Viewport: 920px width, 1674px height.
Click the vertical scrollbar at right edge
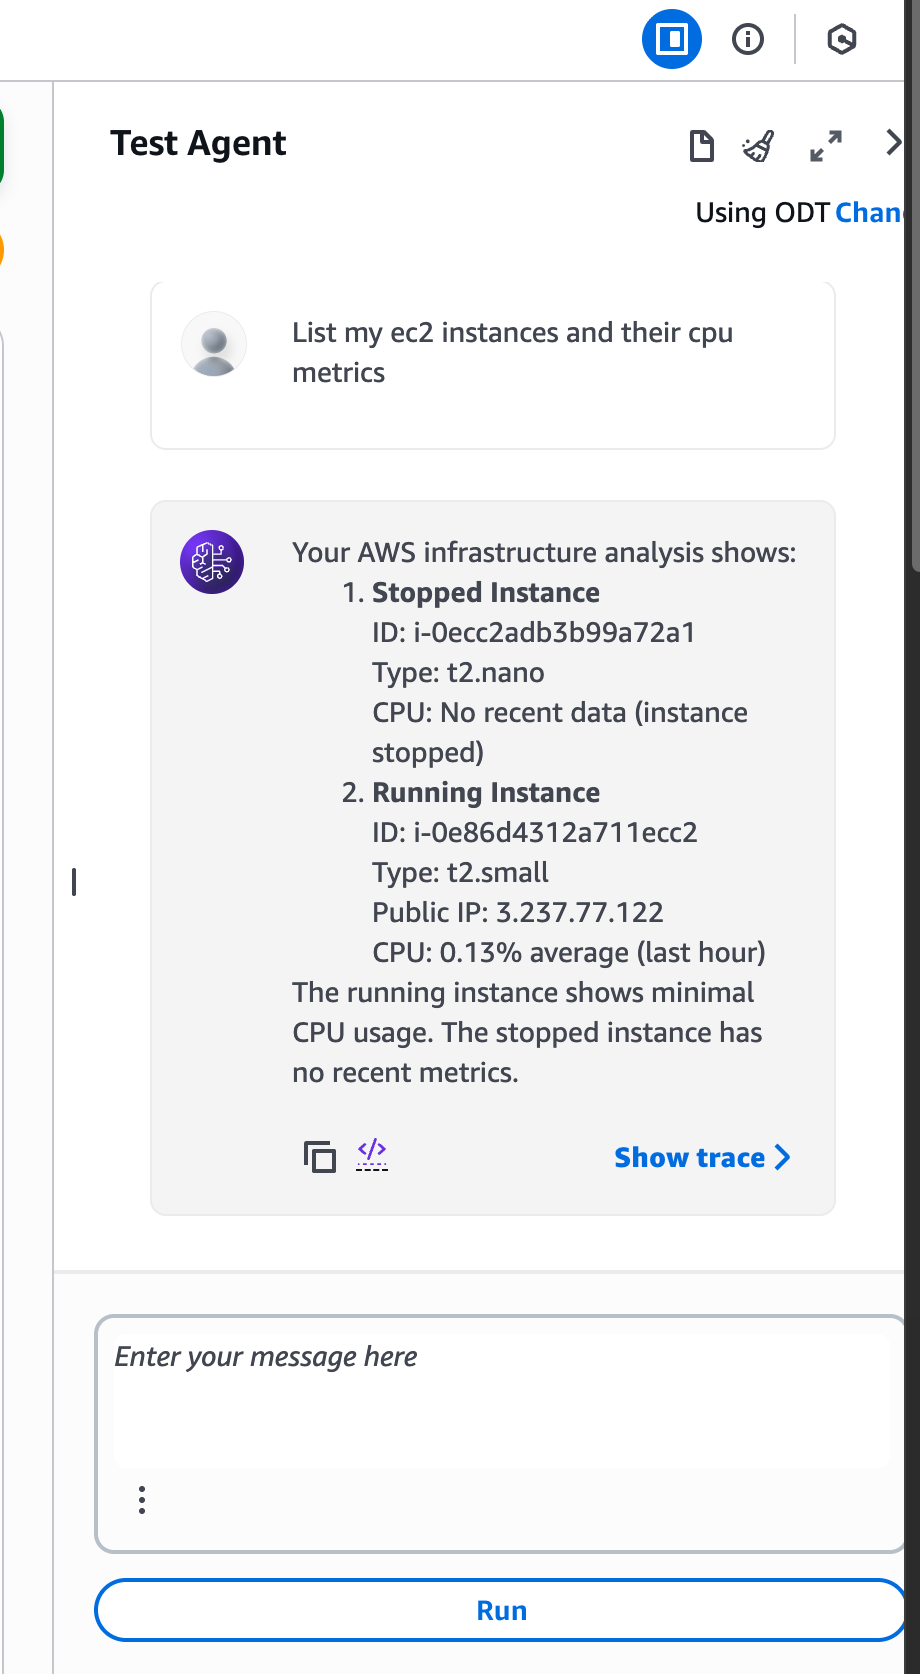(914, 300)
